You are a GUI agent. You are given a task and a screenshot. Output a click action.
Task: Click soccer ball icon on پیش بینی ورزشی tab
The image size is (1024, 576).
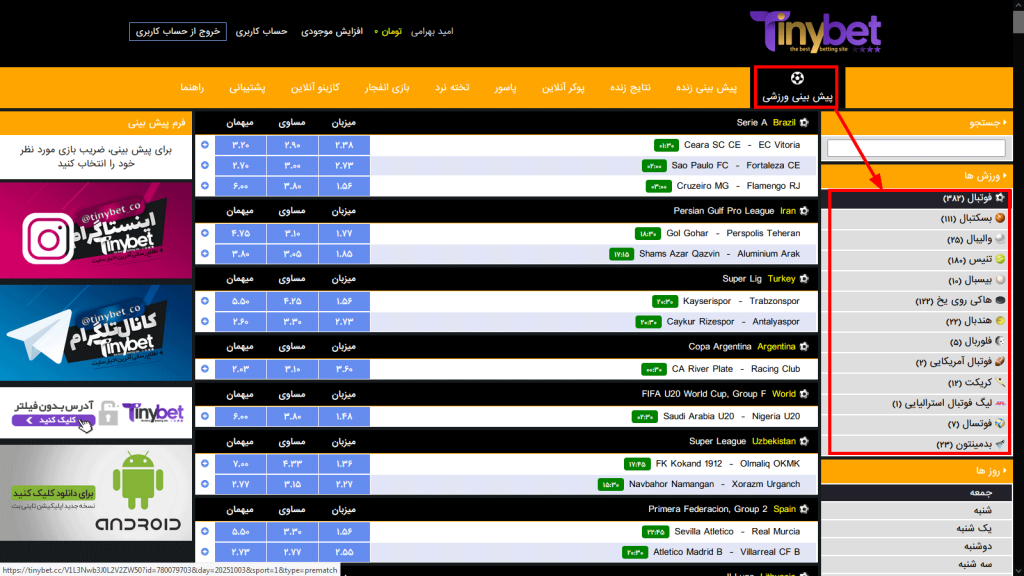(x=797, y=79)
